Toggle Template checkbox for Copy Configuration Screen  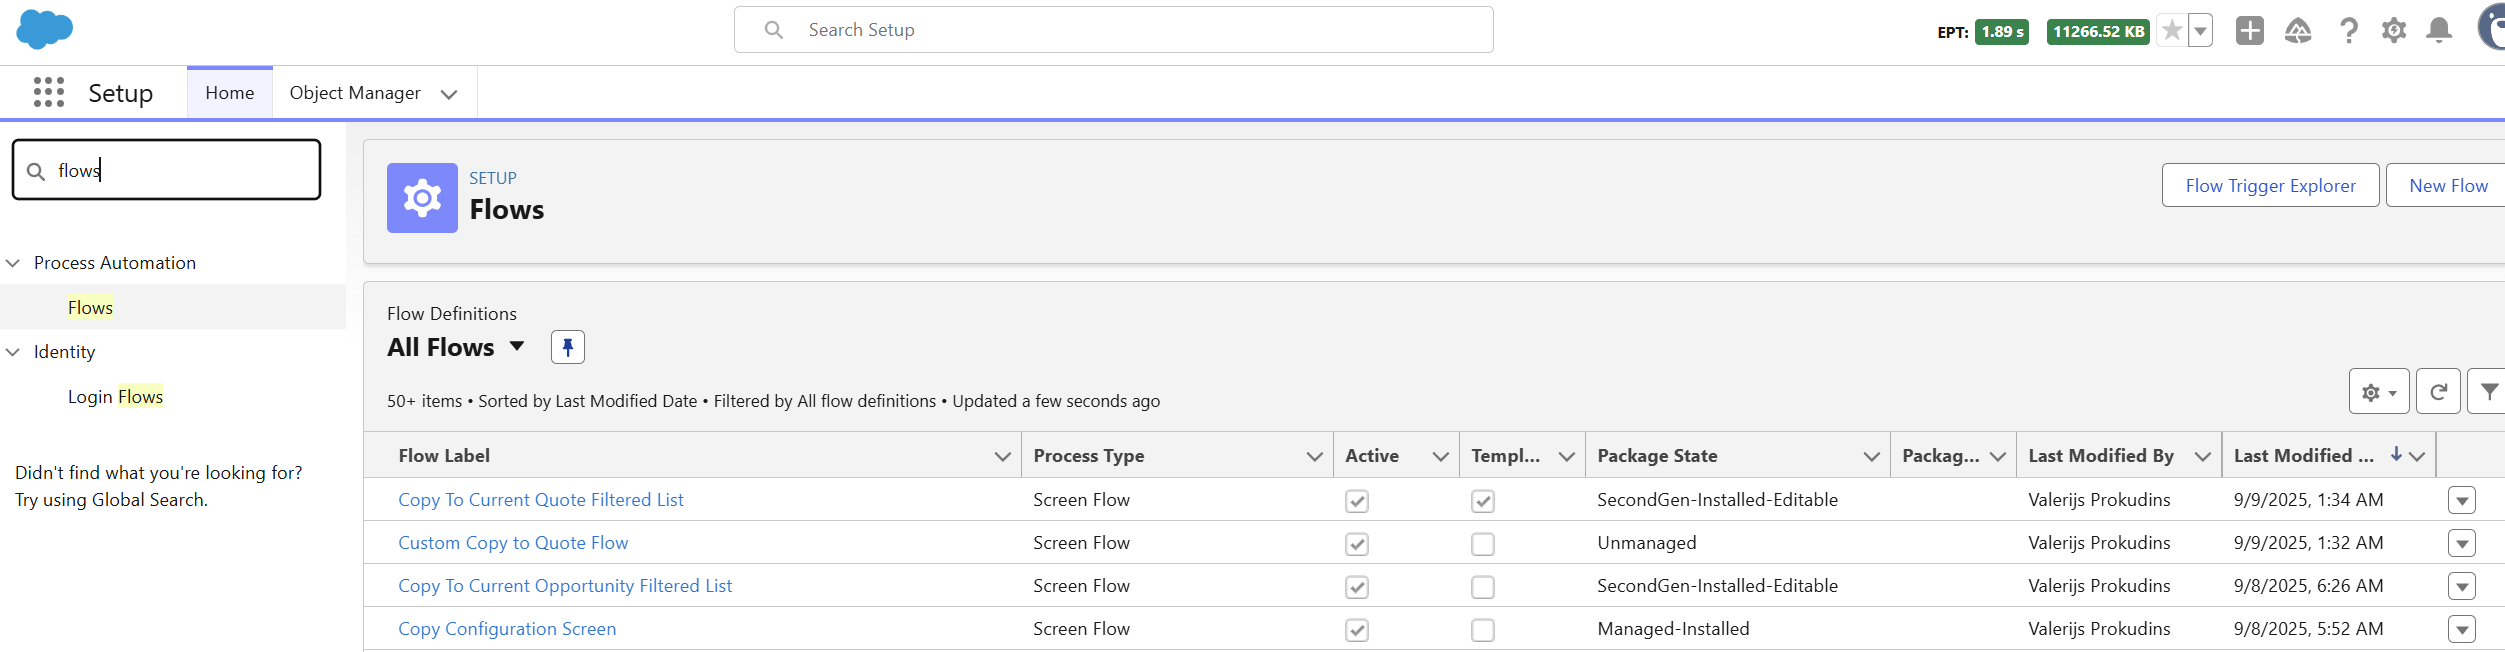(x=1483, y=630)
